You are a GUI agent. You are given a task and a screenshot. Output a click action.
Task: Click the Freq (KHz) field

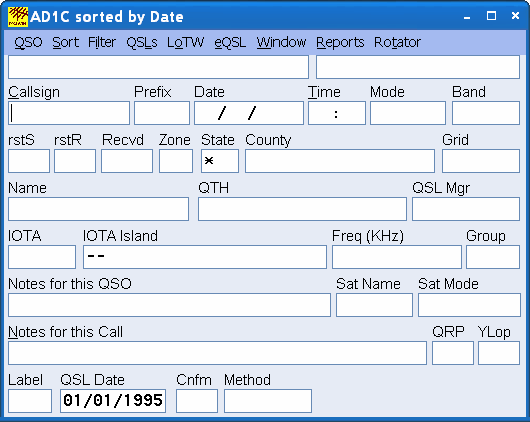tap(397, 257)
